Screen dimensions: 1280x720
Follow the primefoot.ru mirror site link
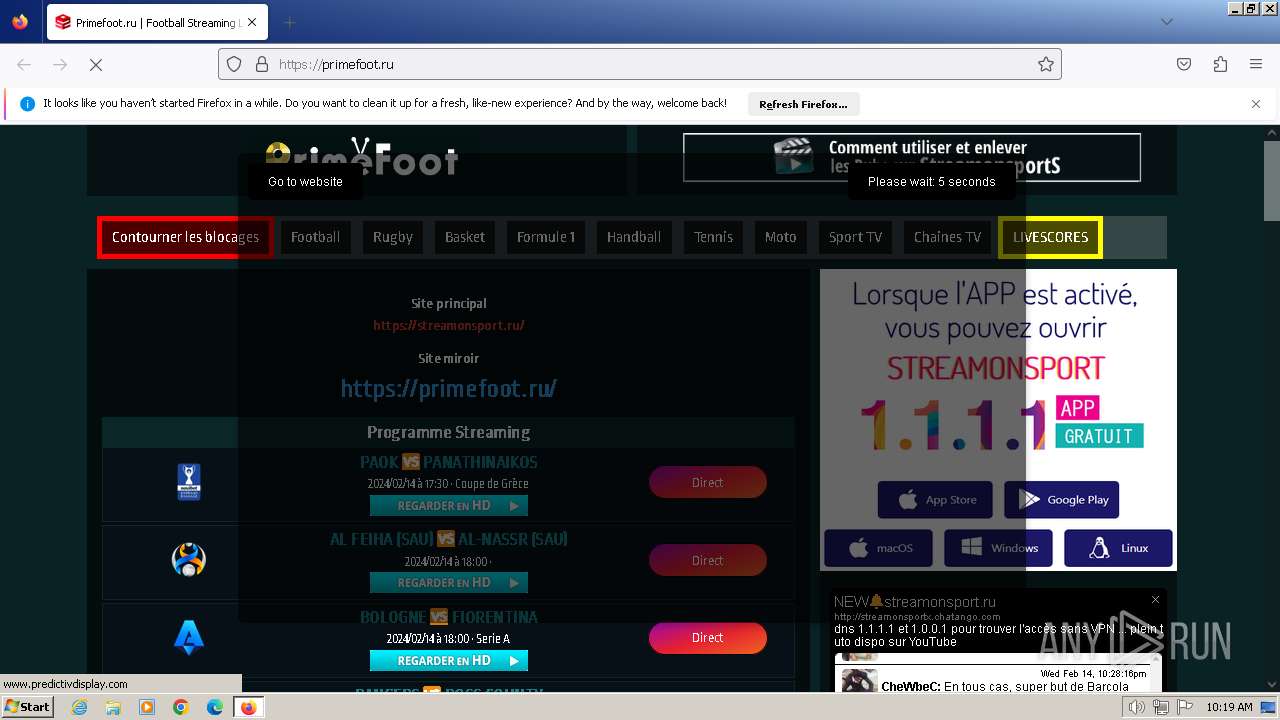coord(449,388)
